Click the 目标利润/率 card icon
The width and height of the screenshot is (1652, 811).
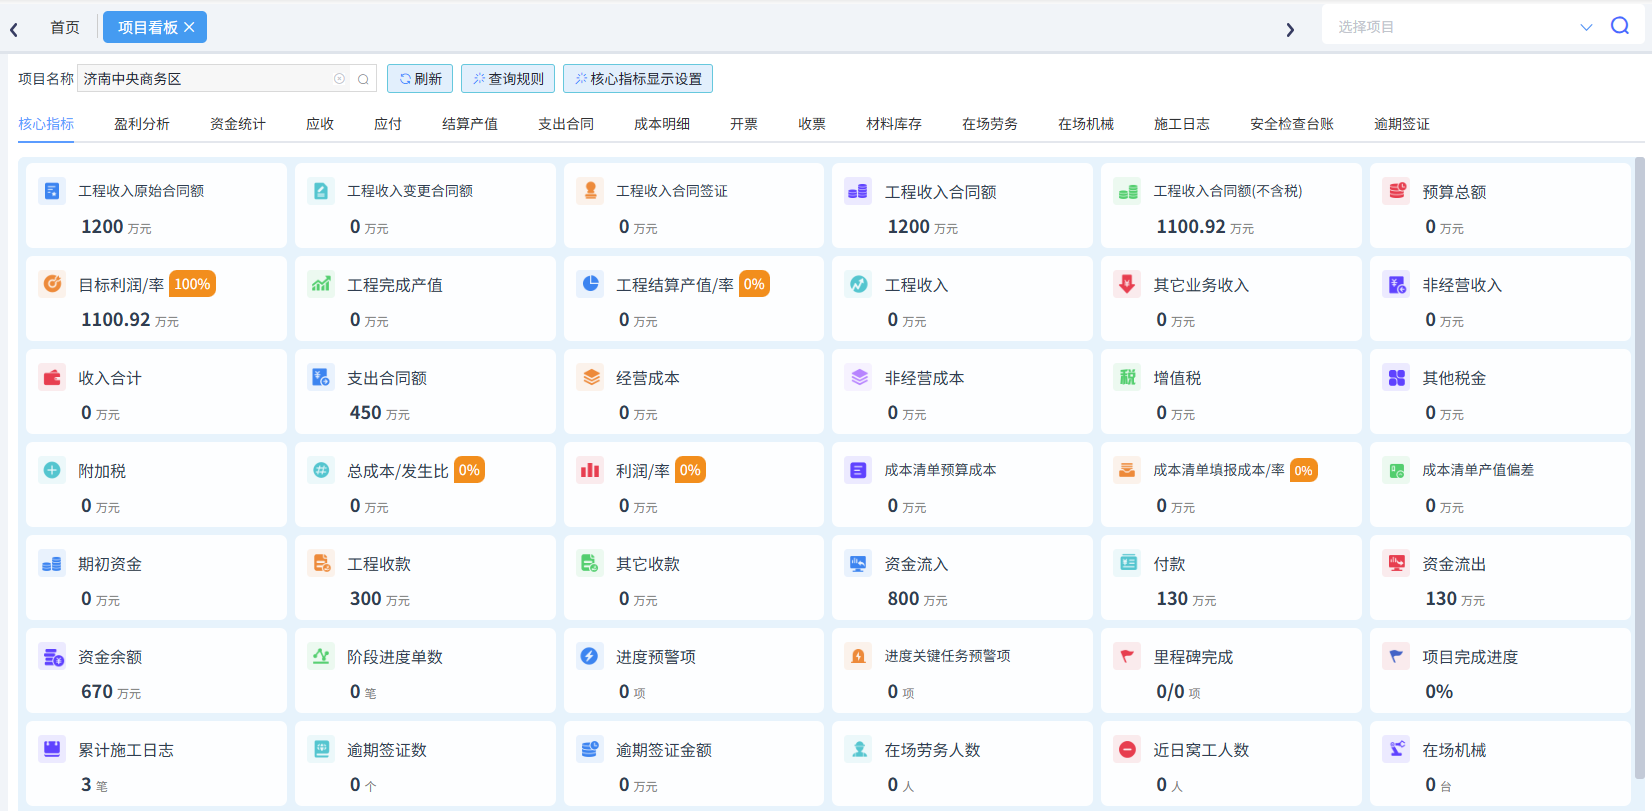pos(52,284)
